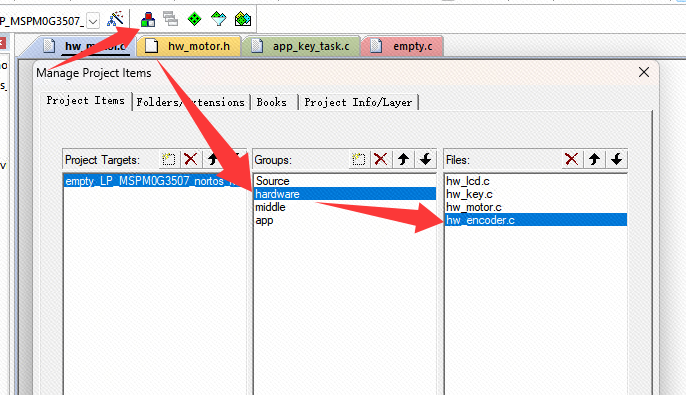This screenshot has height=395, width=686.
Task: Delete the selected Project Target
Action: [x=191, y=159]
